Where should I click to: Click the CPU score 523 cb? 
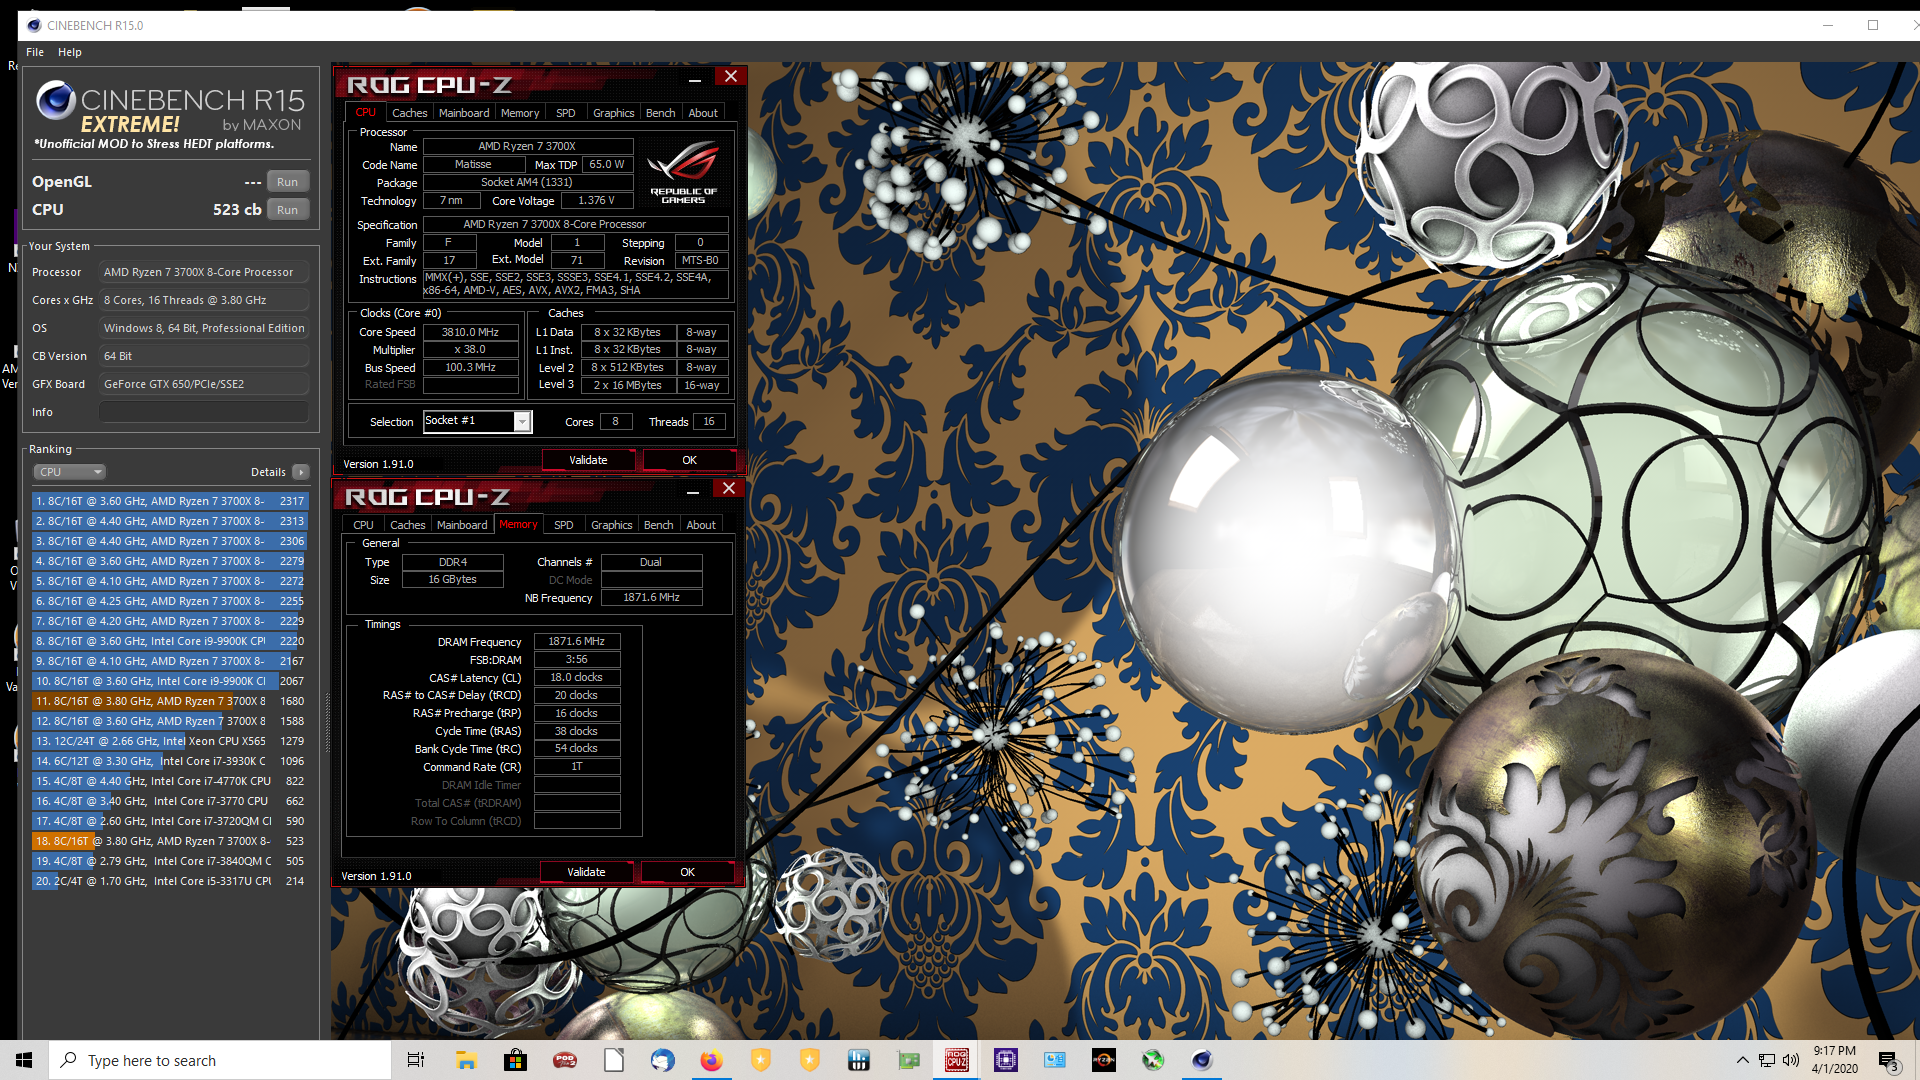(x=237, y=209)
